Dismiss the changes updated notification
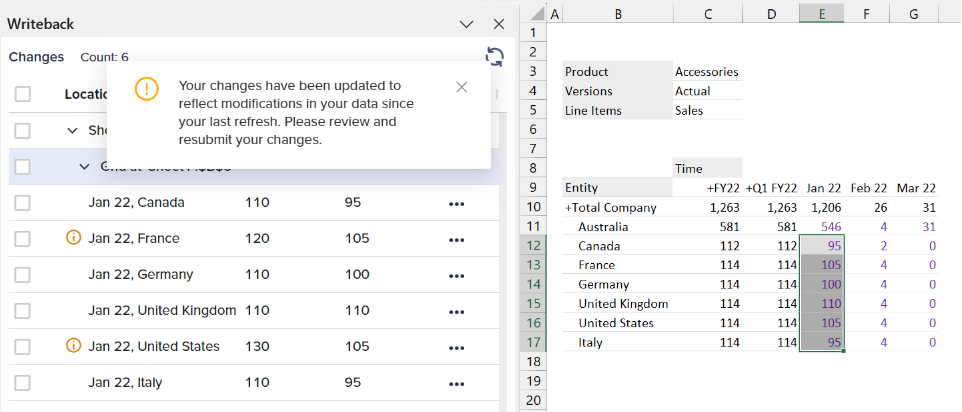This screenshot has height=412, width=962. 461,87
